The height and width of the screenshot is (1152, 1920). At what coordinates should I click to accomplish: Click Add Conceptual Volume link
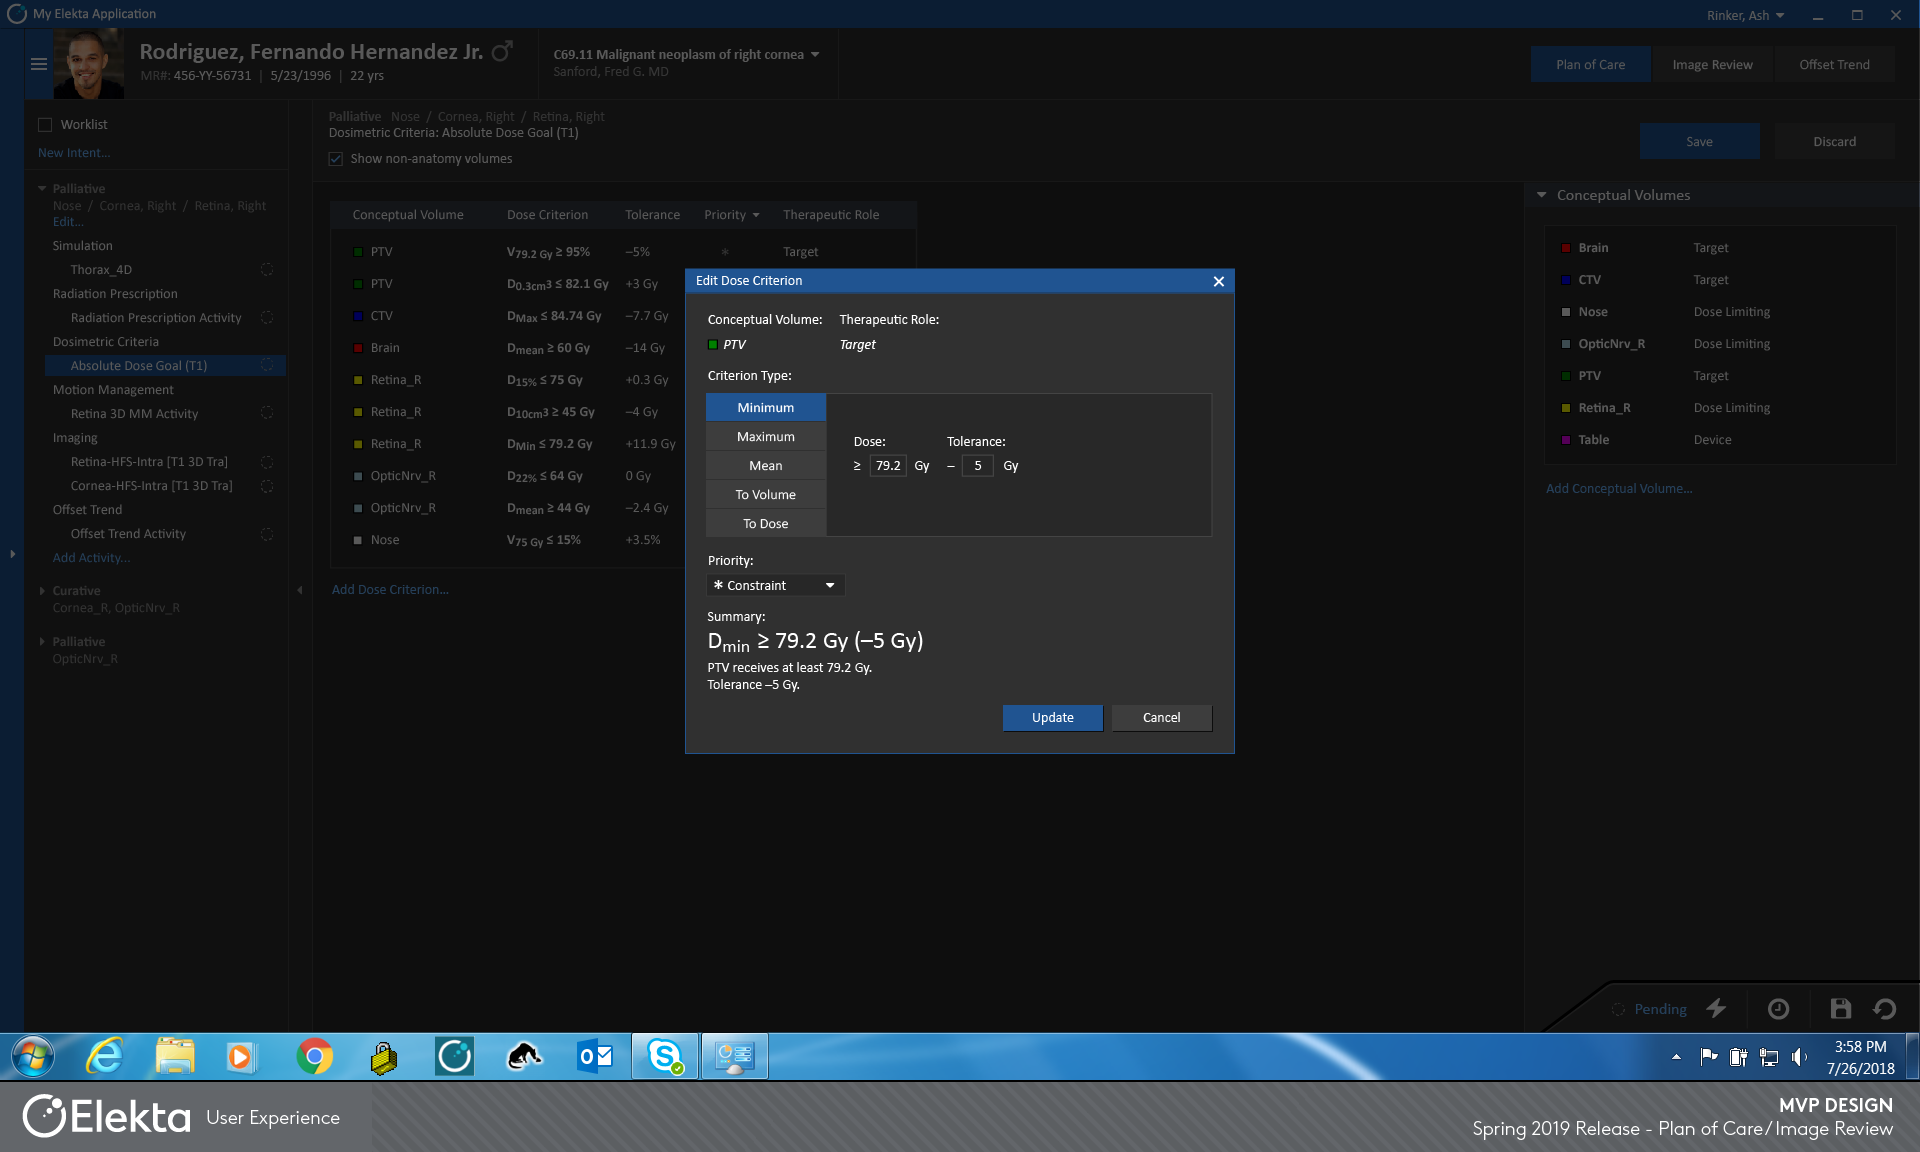point(1618,488)
